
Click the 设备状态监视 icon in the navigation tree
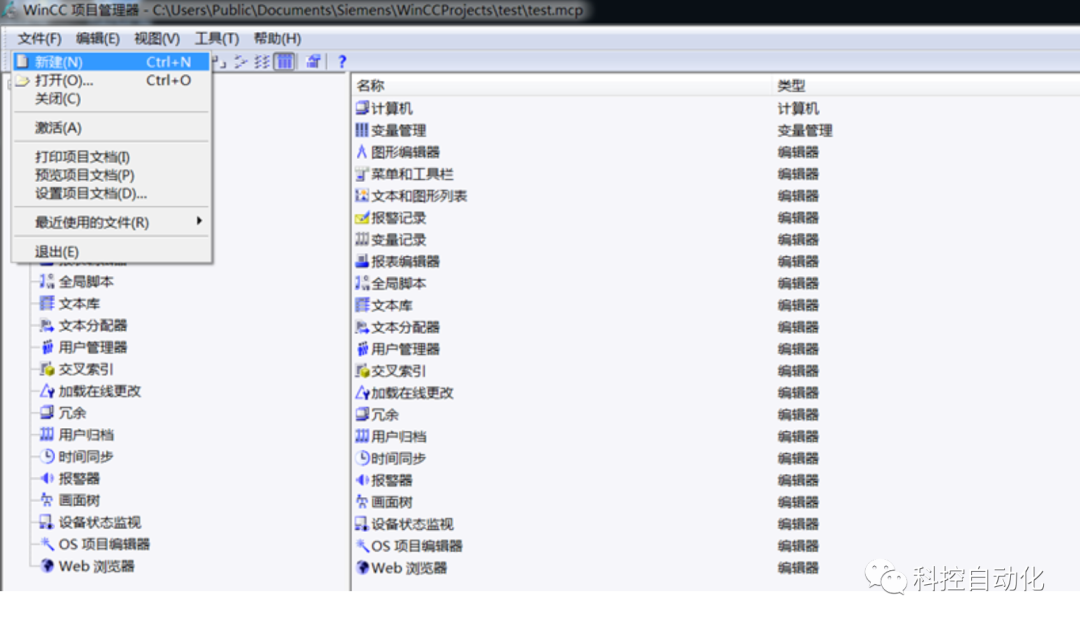click(47, 522)
